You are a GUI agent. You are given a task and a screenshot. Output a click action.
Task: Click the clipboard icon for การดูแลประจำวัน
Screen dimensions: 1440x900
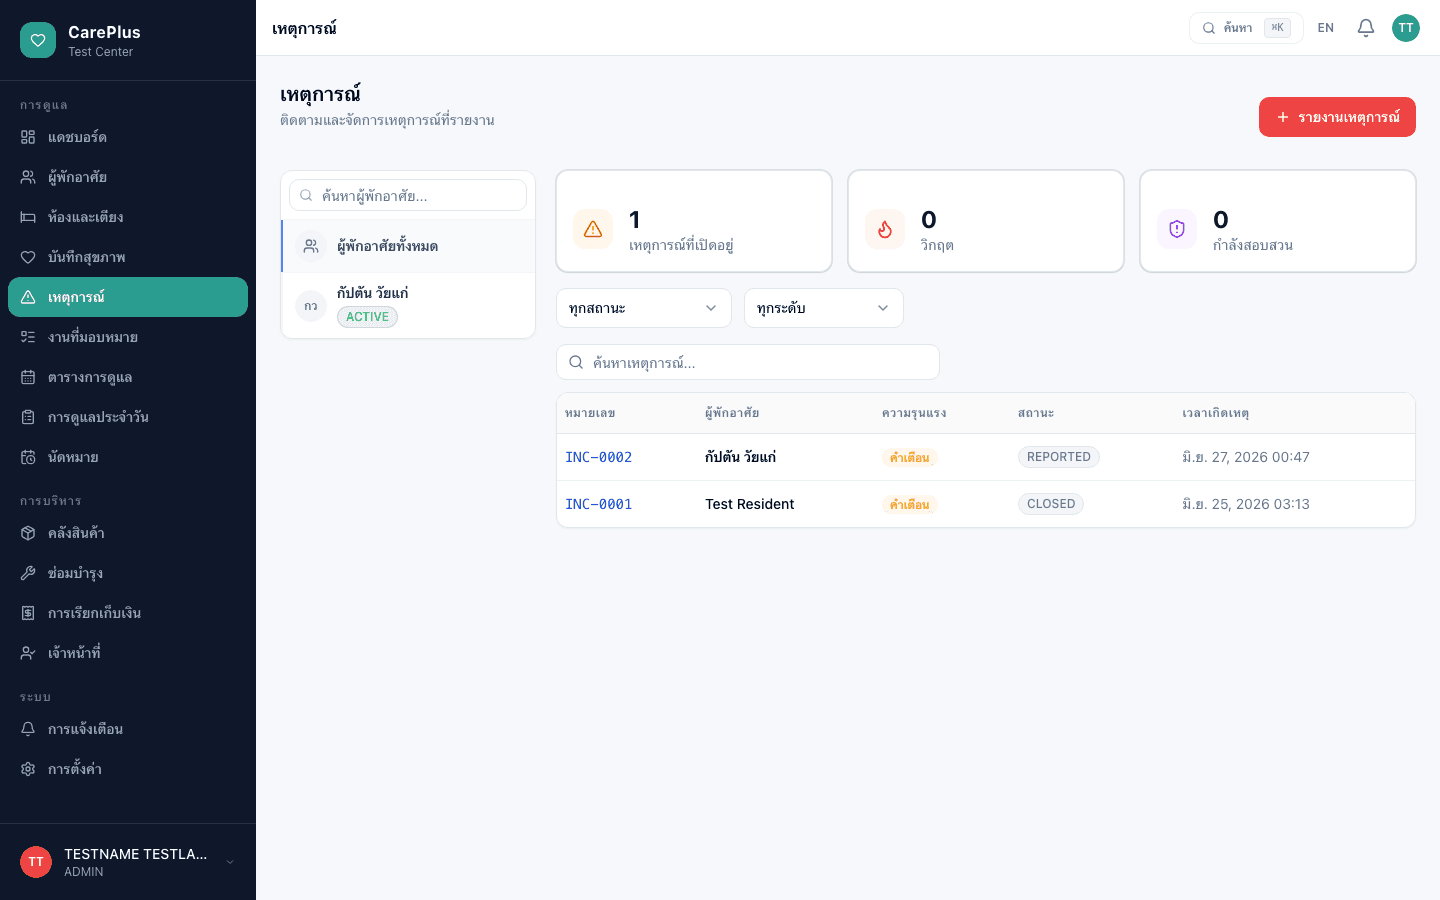tap(28, 417)
